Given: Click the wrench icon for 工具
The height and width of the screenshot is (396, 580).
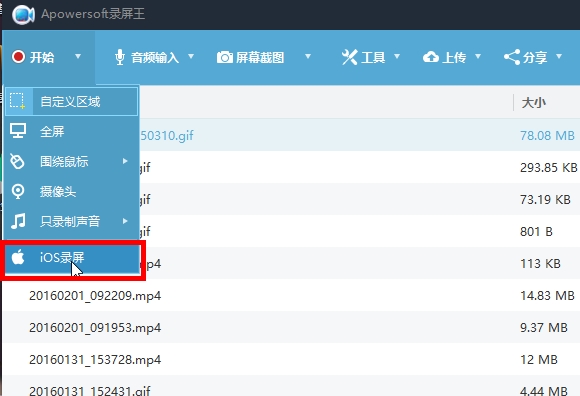Looking at the screenshot, I should (x=350, y=57).
